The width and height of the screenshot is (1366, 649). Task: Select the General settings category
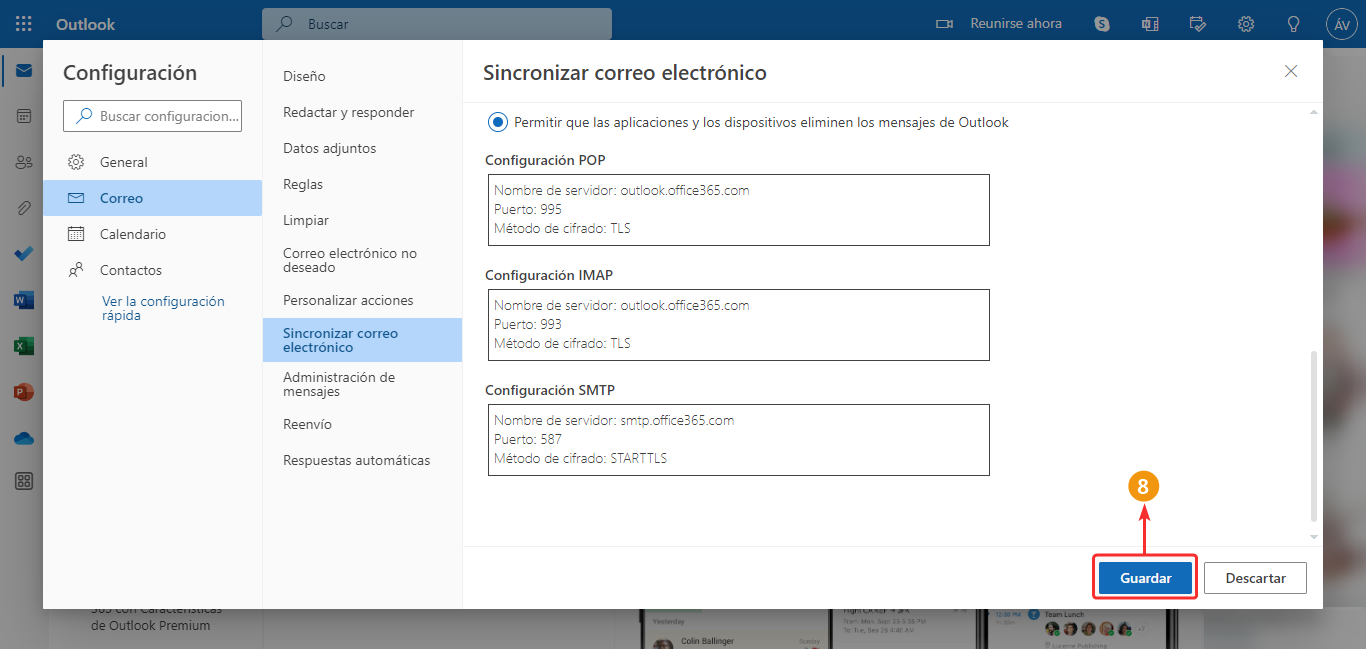click(152, 162)
